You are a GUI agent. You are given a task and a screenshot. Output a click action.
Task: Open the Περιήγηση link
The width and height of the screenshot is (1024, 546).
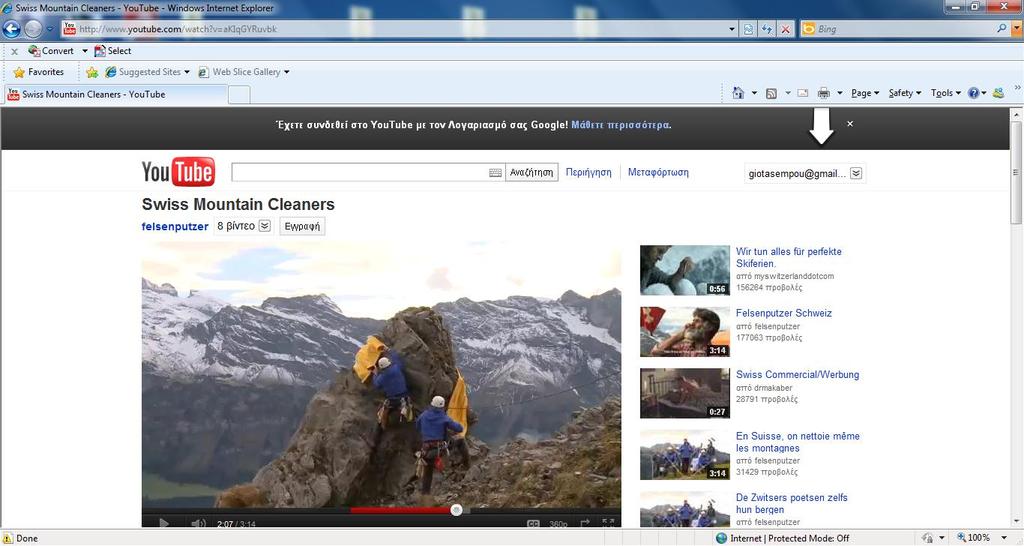coord(588,172)
